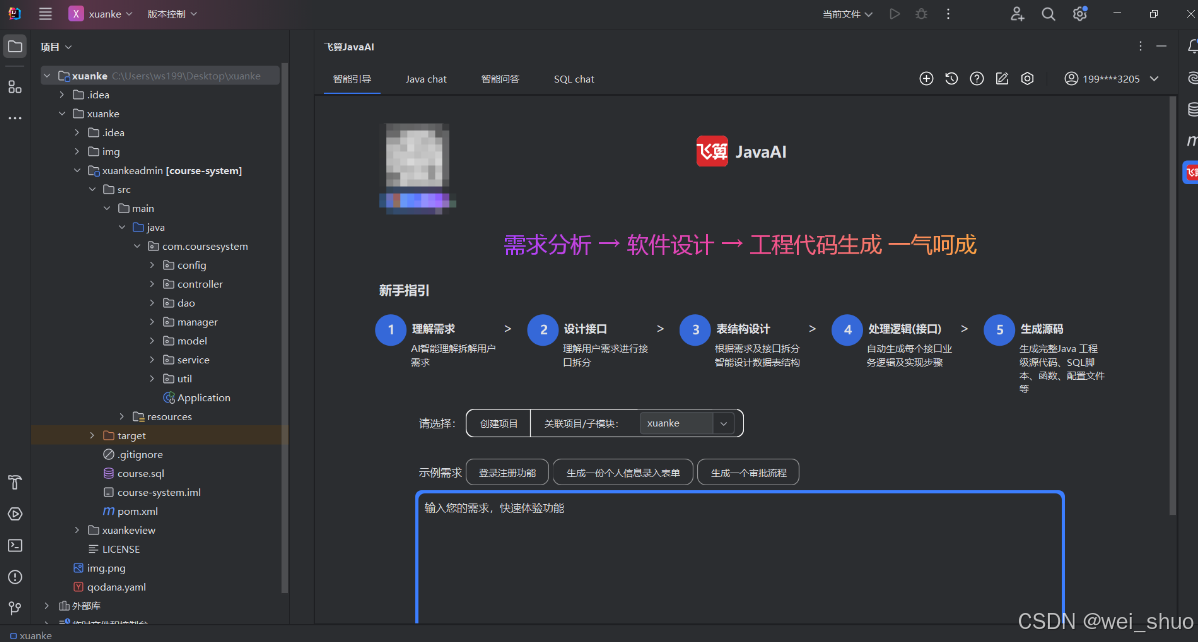Open chat history clock icon

951,79
